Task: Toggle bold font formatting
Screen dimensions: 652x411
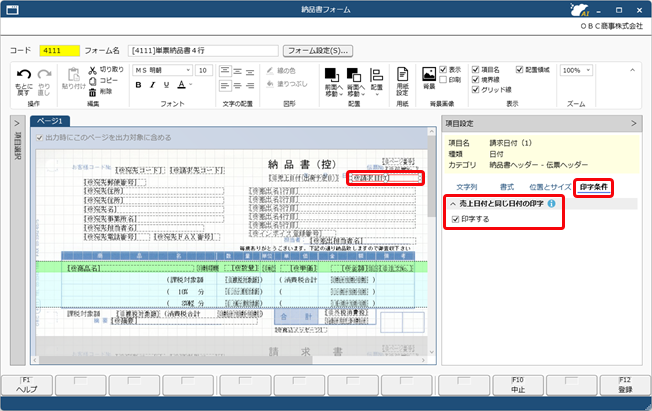Action: (x=138, y=85)
